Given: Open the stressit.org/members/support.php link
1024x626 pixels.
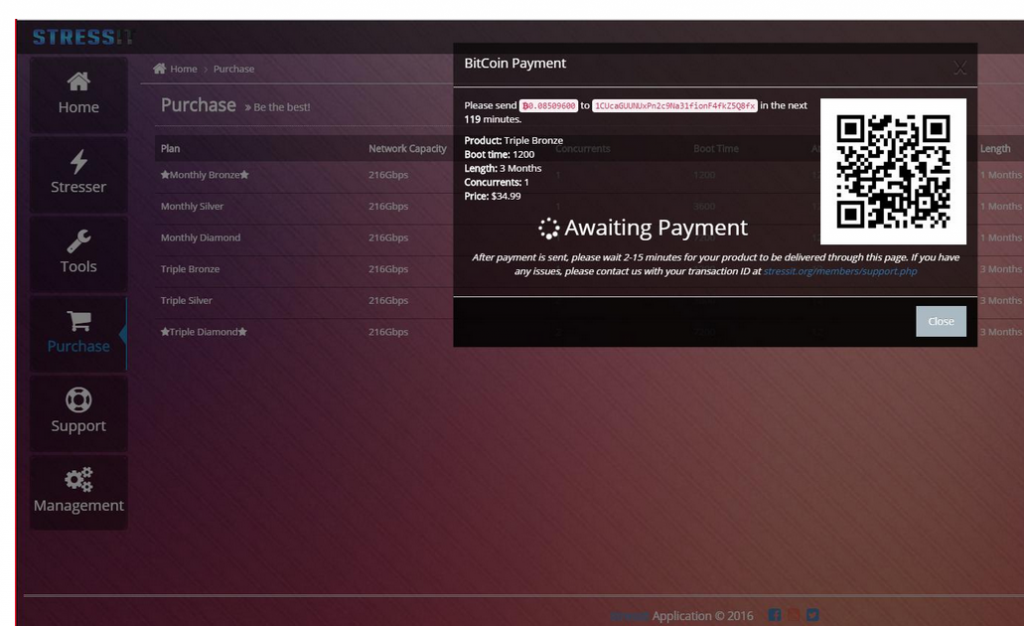Looking at the screenshot, I should point(840,271).
